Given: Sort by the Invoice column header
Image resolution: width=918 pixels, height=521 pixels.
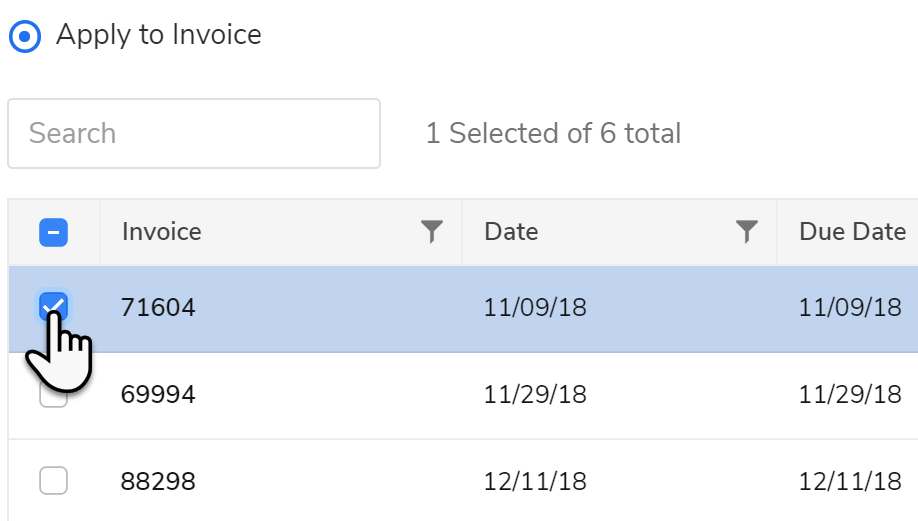Looking at the screenshot, I should point(162,232).
